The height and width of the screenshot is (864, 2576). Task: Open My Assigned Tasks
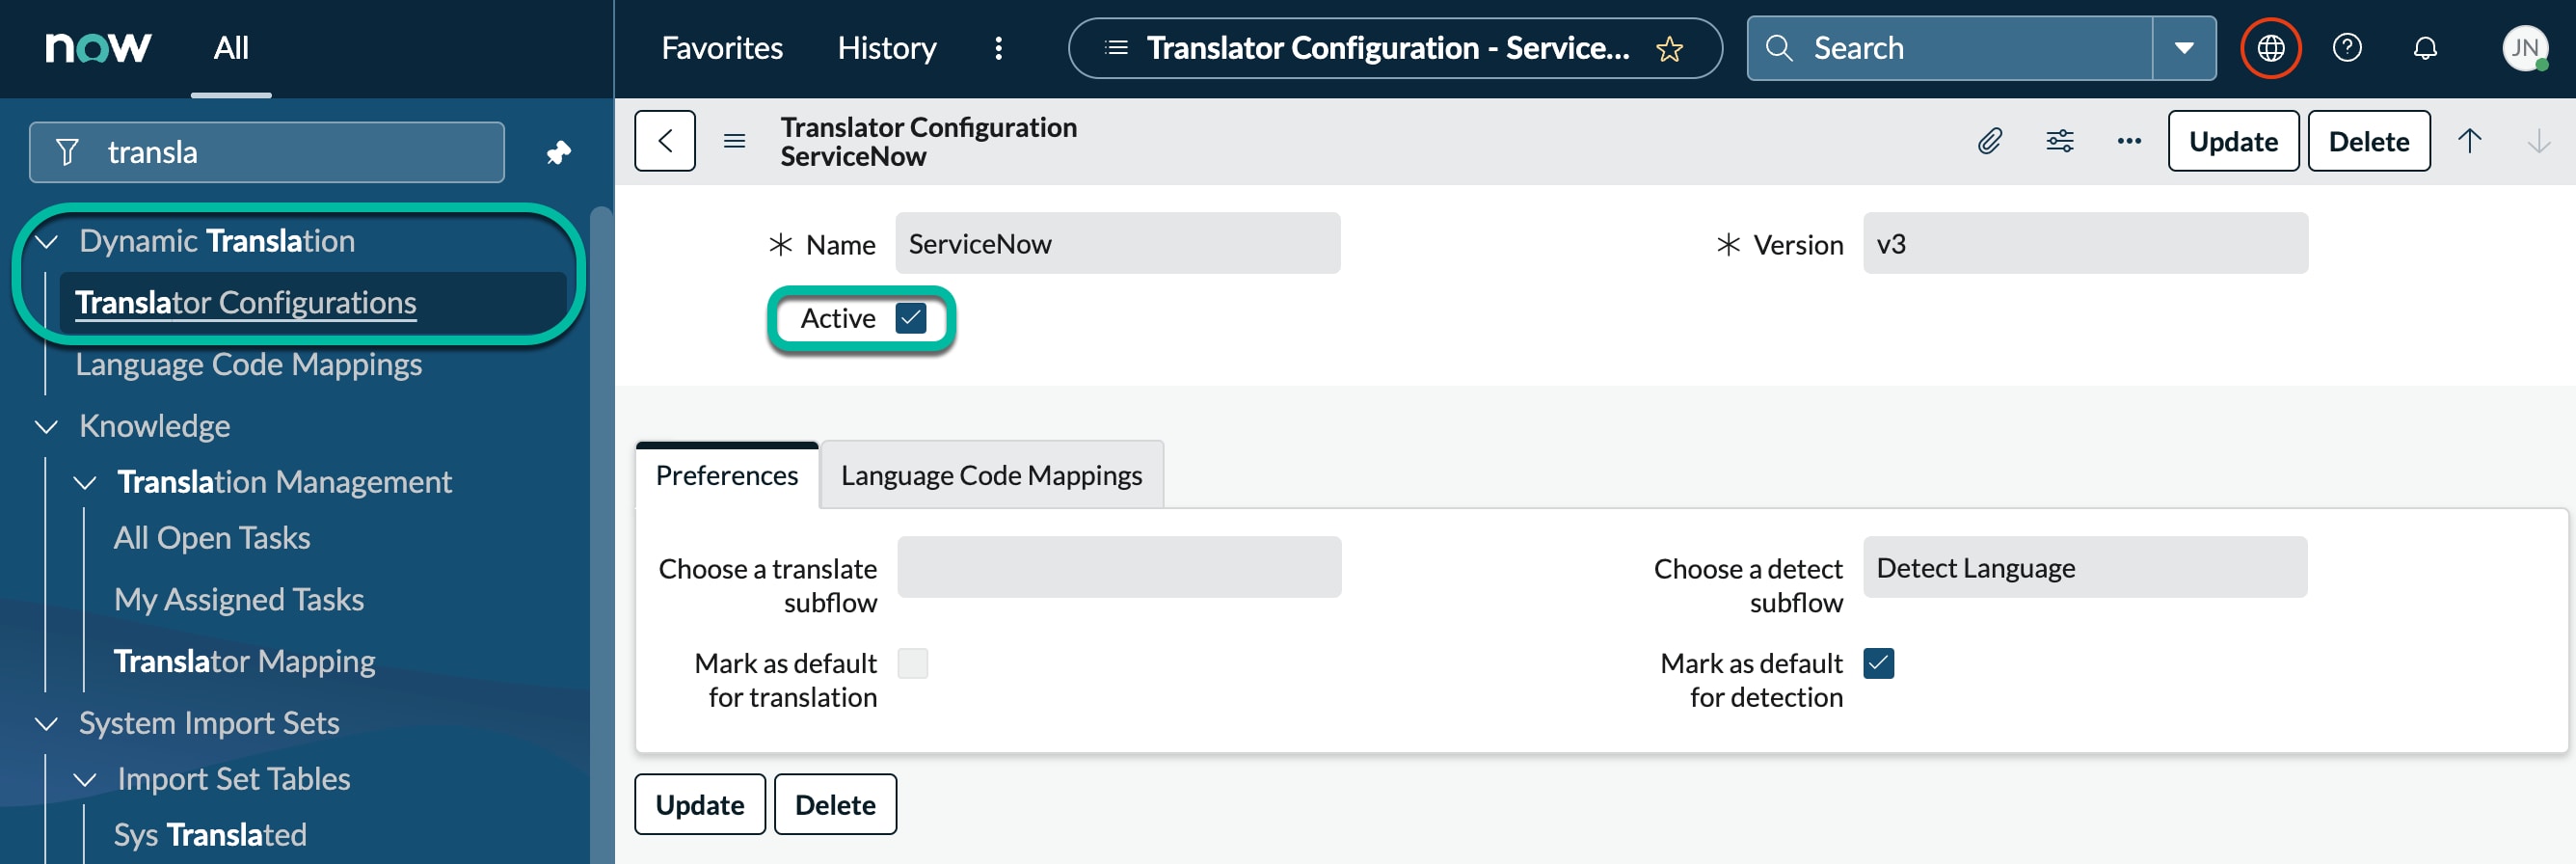tap(239, 599)
